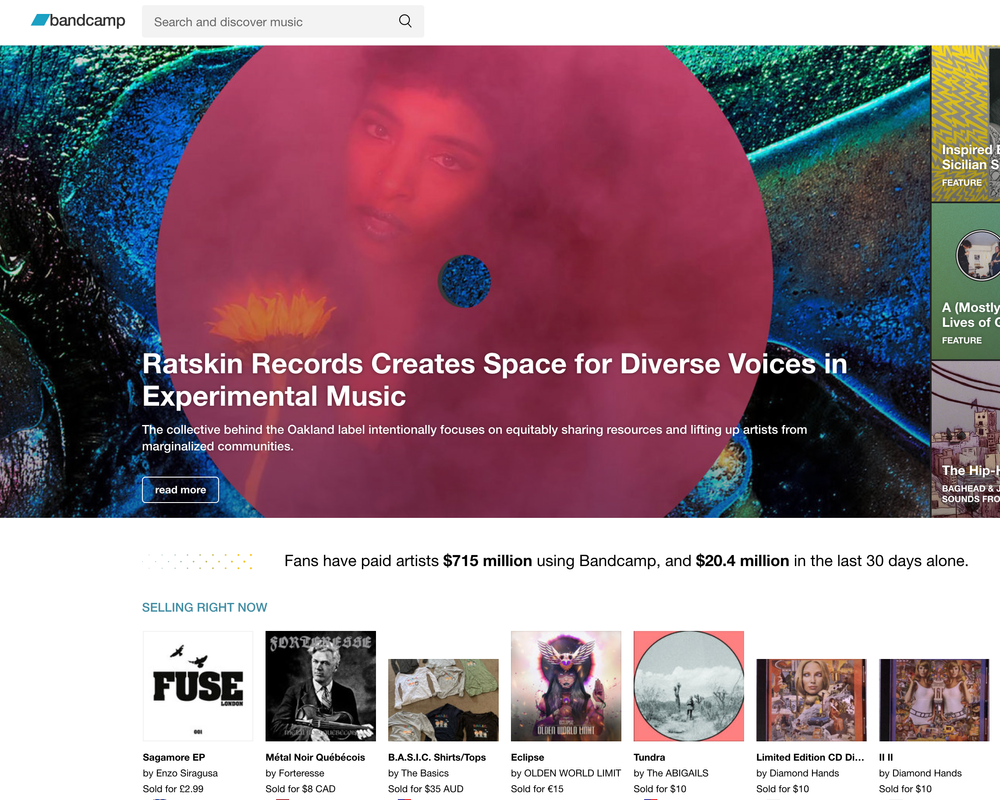Click the $715 million figure
Image resolution: width=1000 pixels, height=800 pixels.
click(x=487, y=561)
